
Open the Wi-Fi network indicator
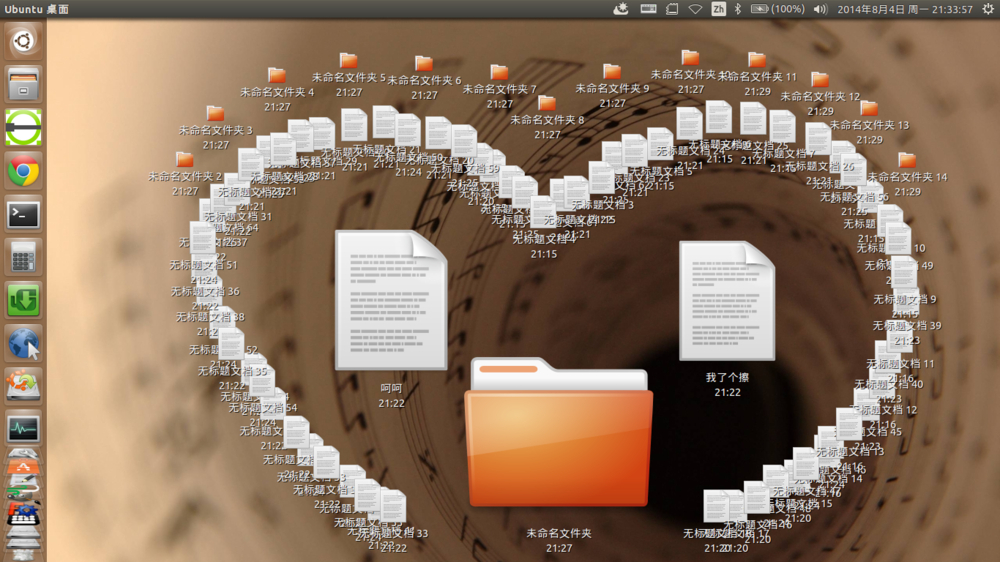[695, 9]
